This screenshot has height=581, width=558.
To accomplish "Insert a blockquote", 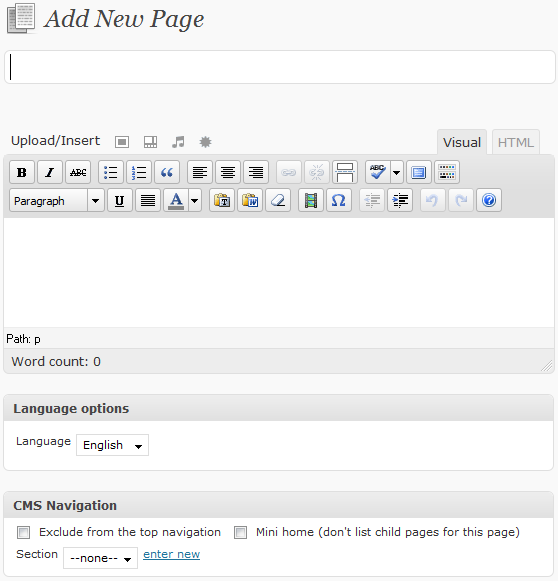I will tap(167, 172).
